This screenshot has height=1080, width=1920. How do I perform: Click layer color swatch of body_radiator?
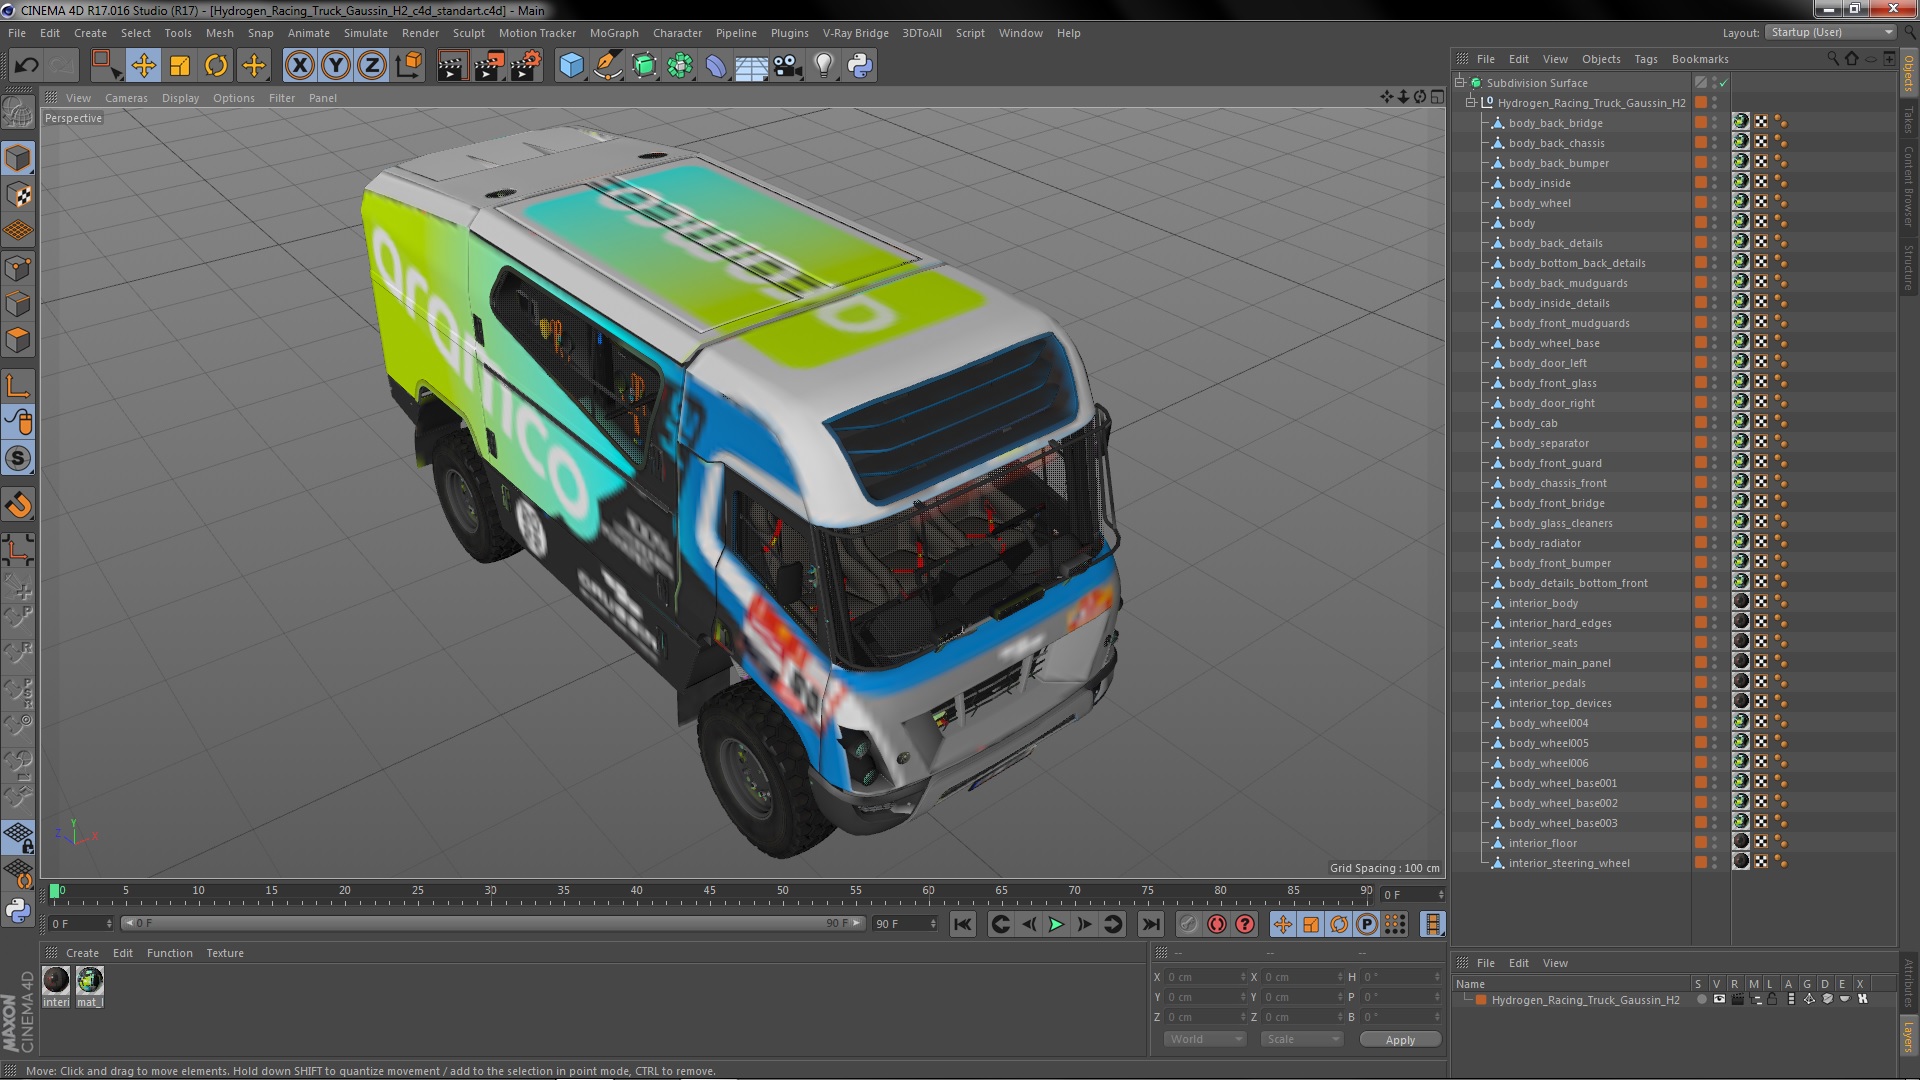[1700, 543]
